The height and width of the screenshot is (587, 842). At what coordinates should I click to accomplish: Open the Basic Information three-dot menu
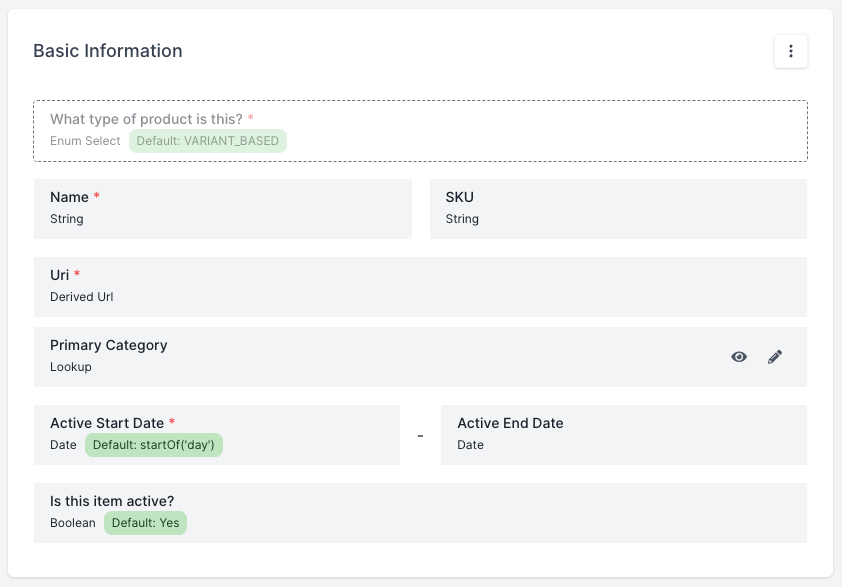click(x=790, y=51)
